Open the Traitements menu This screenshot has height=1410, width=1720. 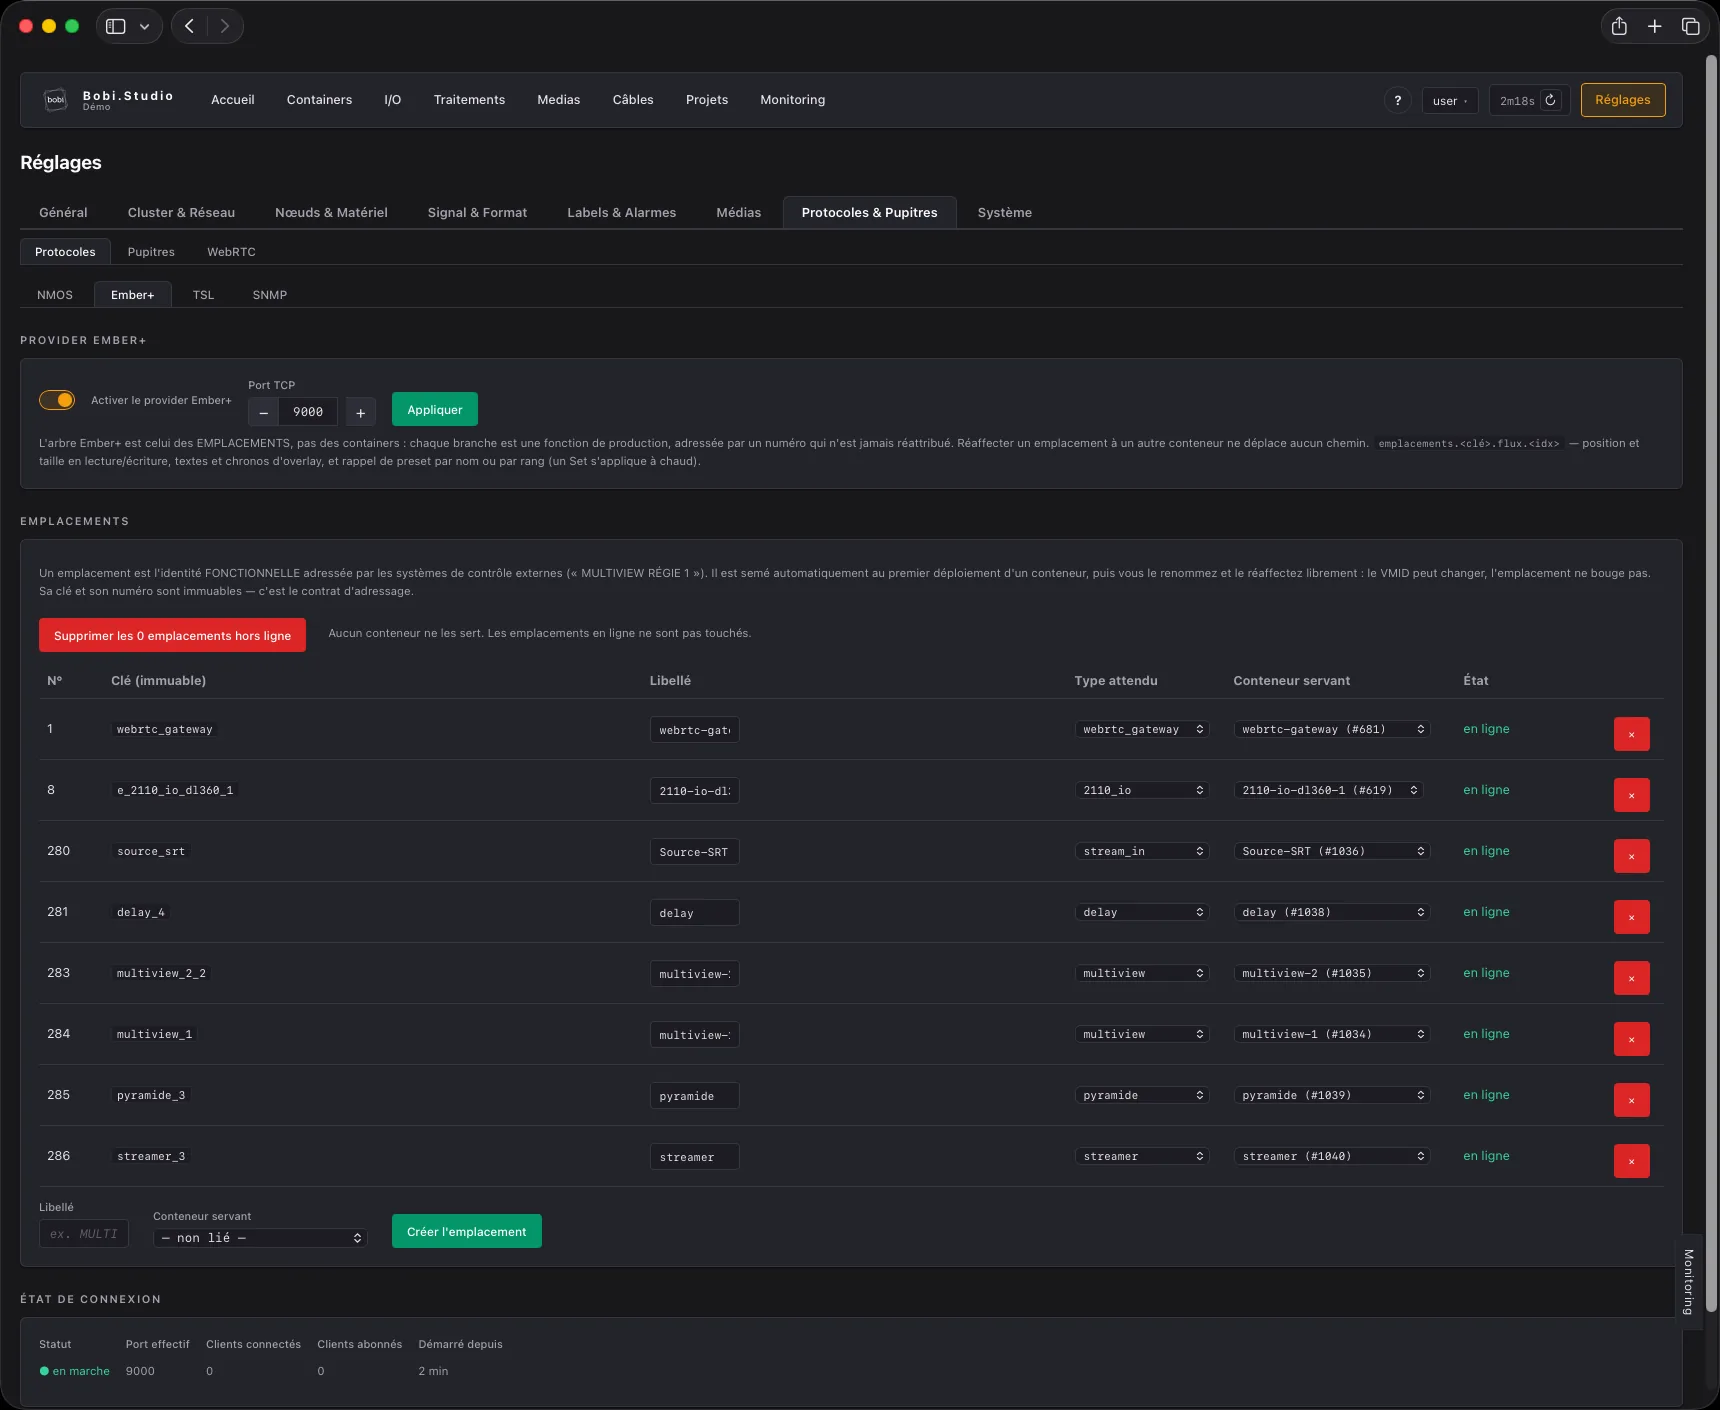tap(469, 100)
